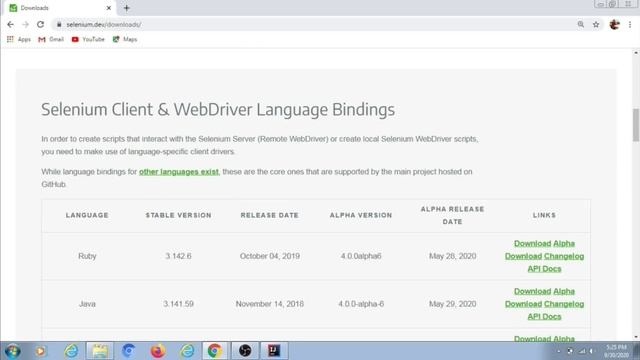Open a new browser tab
The image size is (640, 360).
pyautogui.click(x=127, y=8)
